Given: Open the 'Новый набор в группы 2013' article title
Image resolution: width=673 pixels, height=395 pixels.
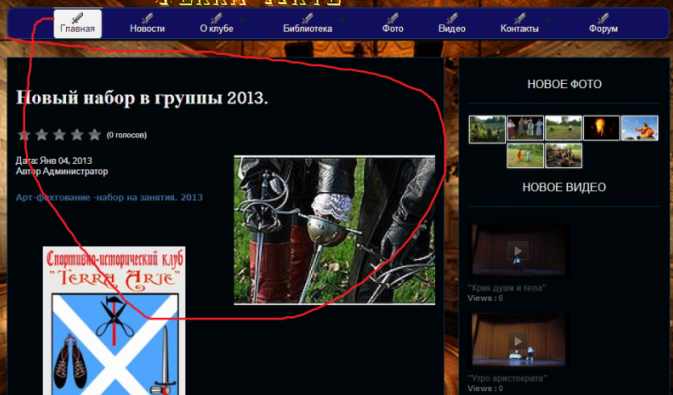Looking at the screenshot, I should (x=142, y=98).
